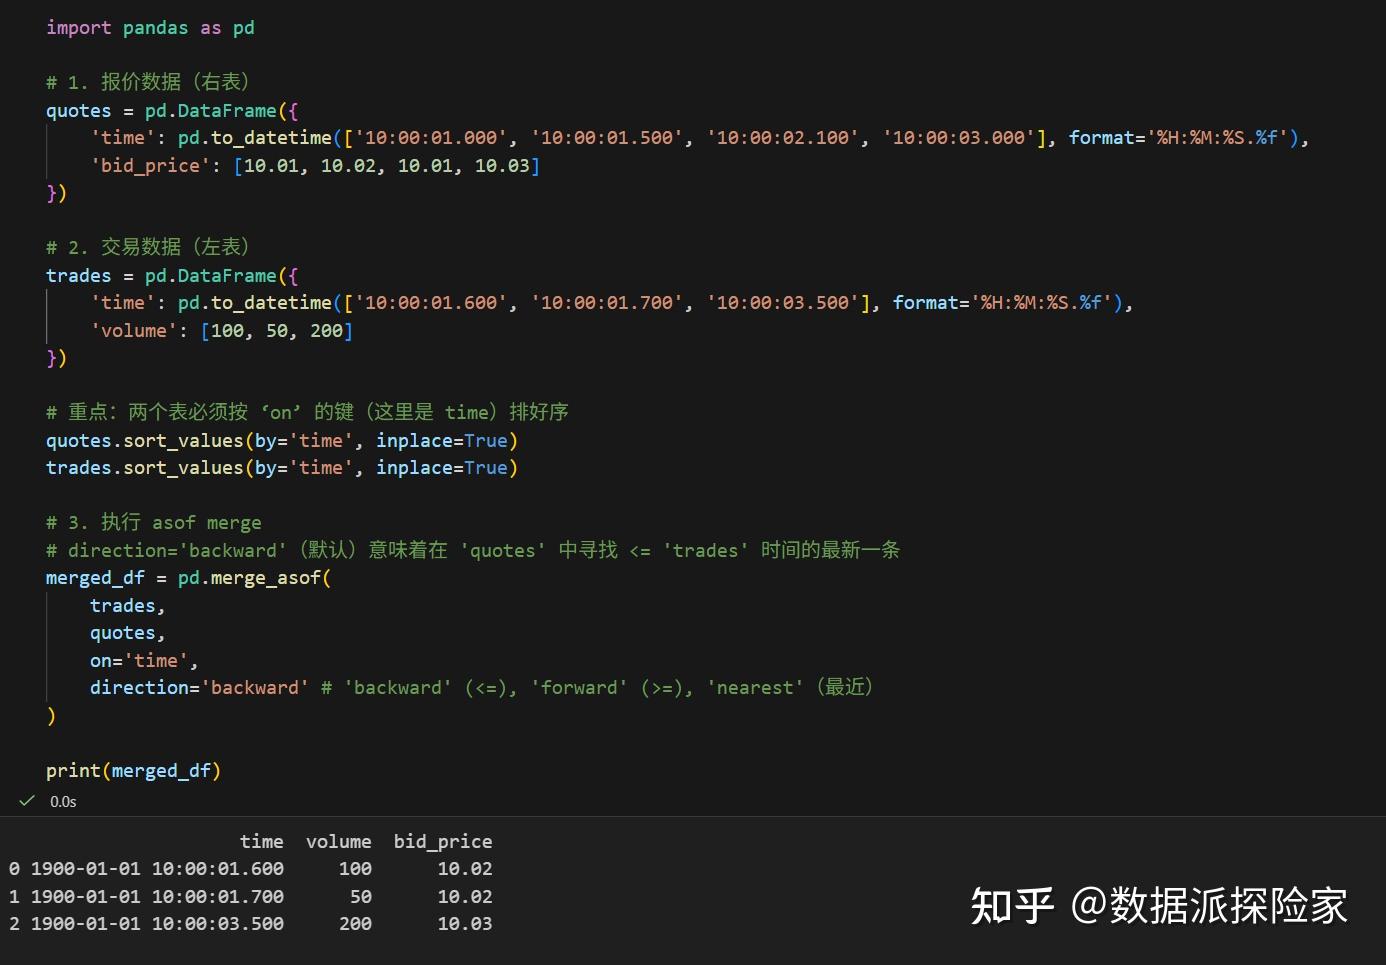Click the direction='backward' argument

199,688
